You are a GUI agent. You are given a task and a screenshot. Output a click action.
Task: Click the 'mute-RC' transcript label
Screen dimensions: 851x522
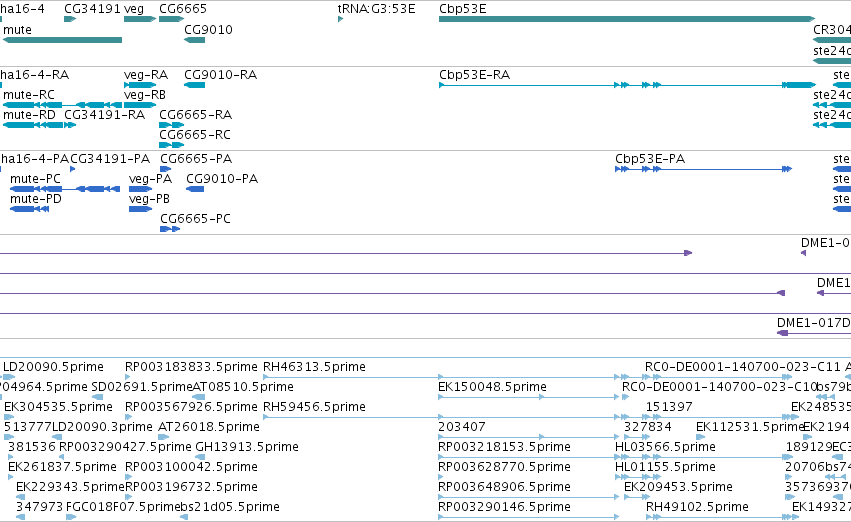[29, 95]
